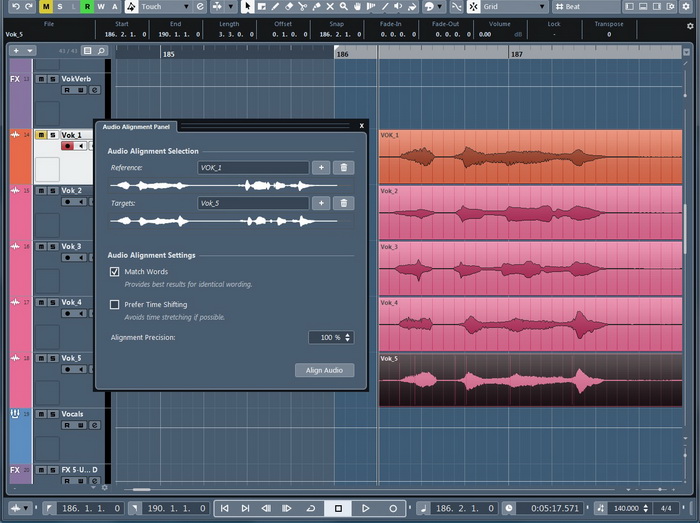Viewport: 700px width, 523px height.
Task: Click the add track plus button
Action: click(x=16, y=51)
